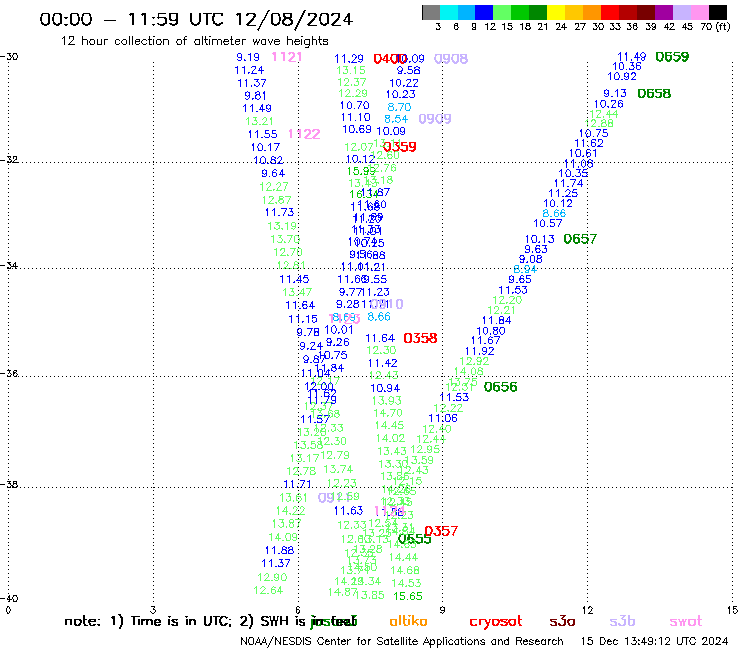This screenshot has height=650, width=740.
Task: Click the wave height value 9.64
Action: (x=273, y=173)
